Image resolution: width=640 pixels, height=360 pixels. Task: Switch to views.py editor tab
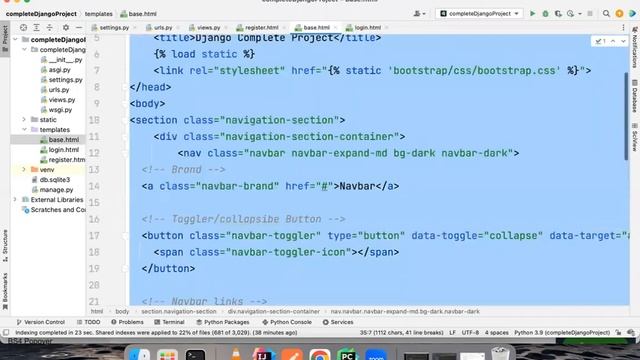click(x=204, y=27)
